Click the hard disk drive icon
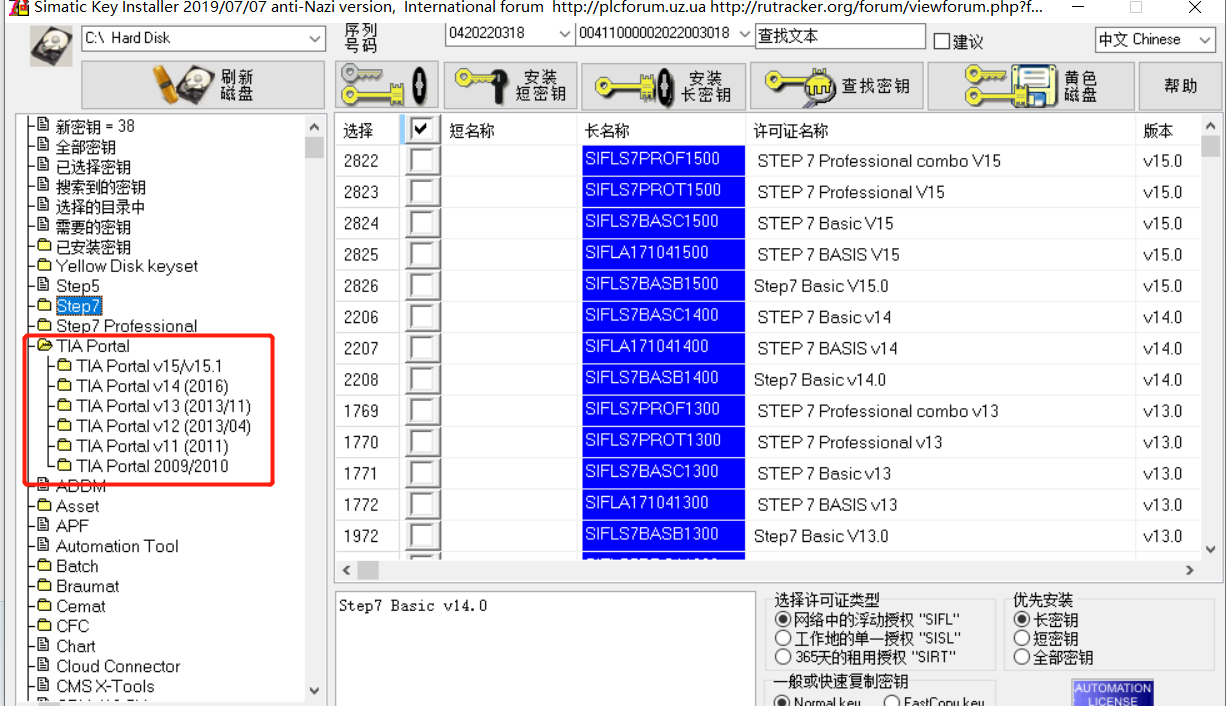1226x706 pixels. [50, 46]
